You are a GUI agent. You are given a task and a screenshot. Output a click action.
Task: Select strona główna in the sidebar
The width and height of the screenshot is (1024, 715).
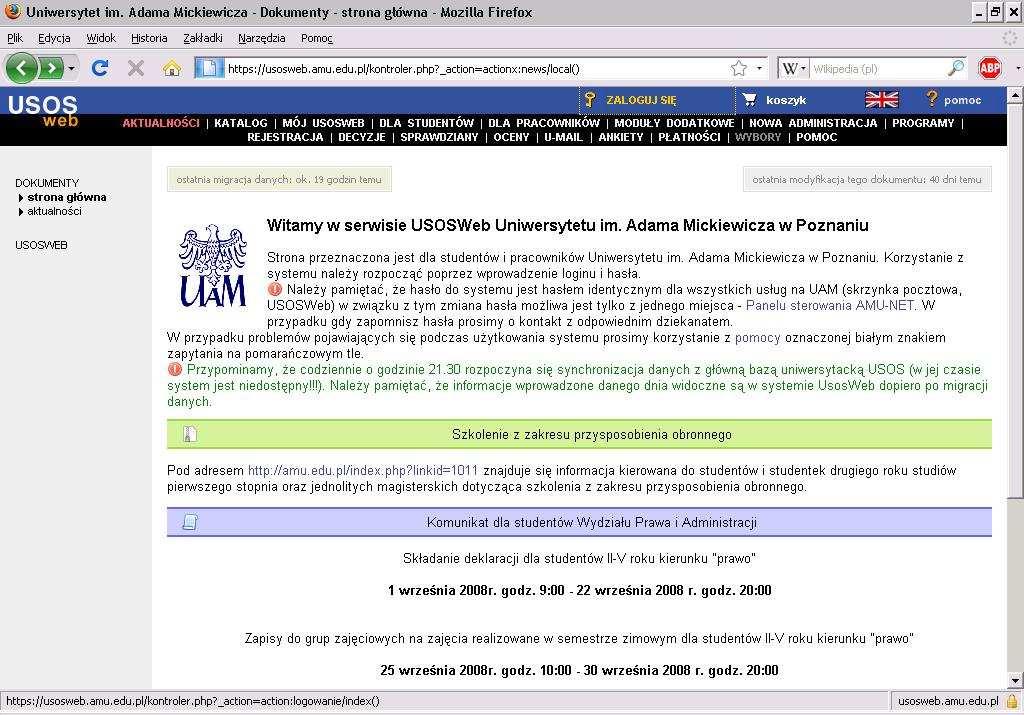(67, 197)
